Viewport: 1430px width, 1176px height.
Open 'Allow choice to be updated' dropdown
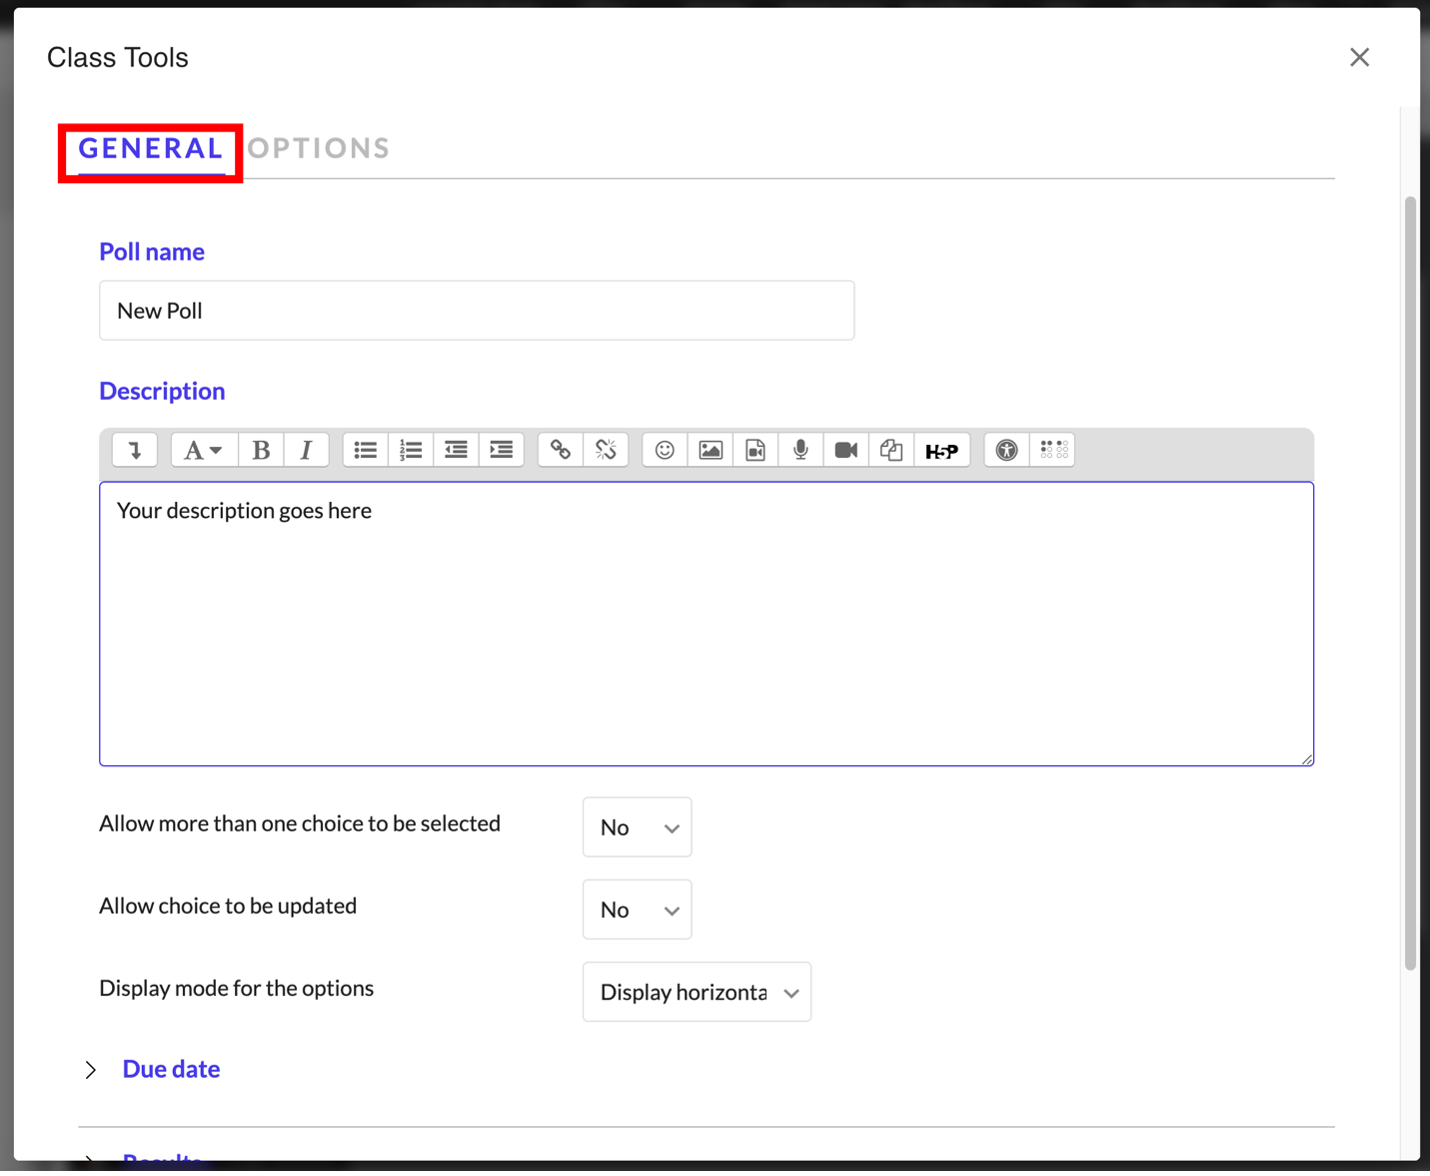[x=637, y=910]
